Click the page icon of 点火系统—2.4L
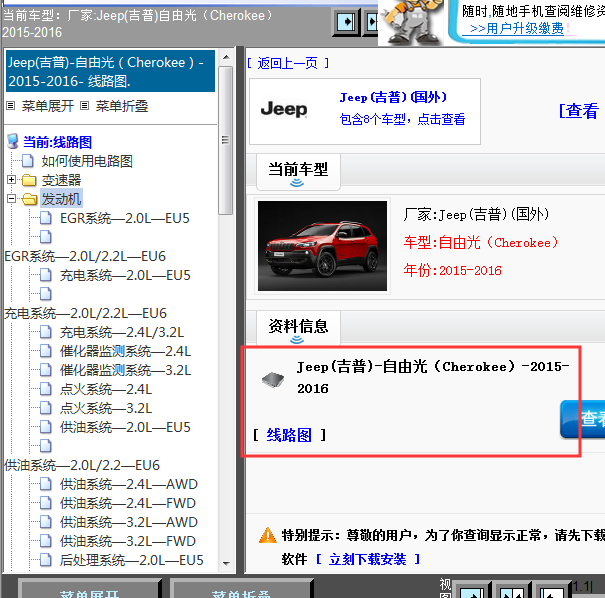Viewport: 605px width, 598px height. 46,389
